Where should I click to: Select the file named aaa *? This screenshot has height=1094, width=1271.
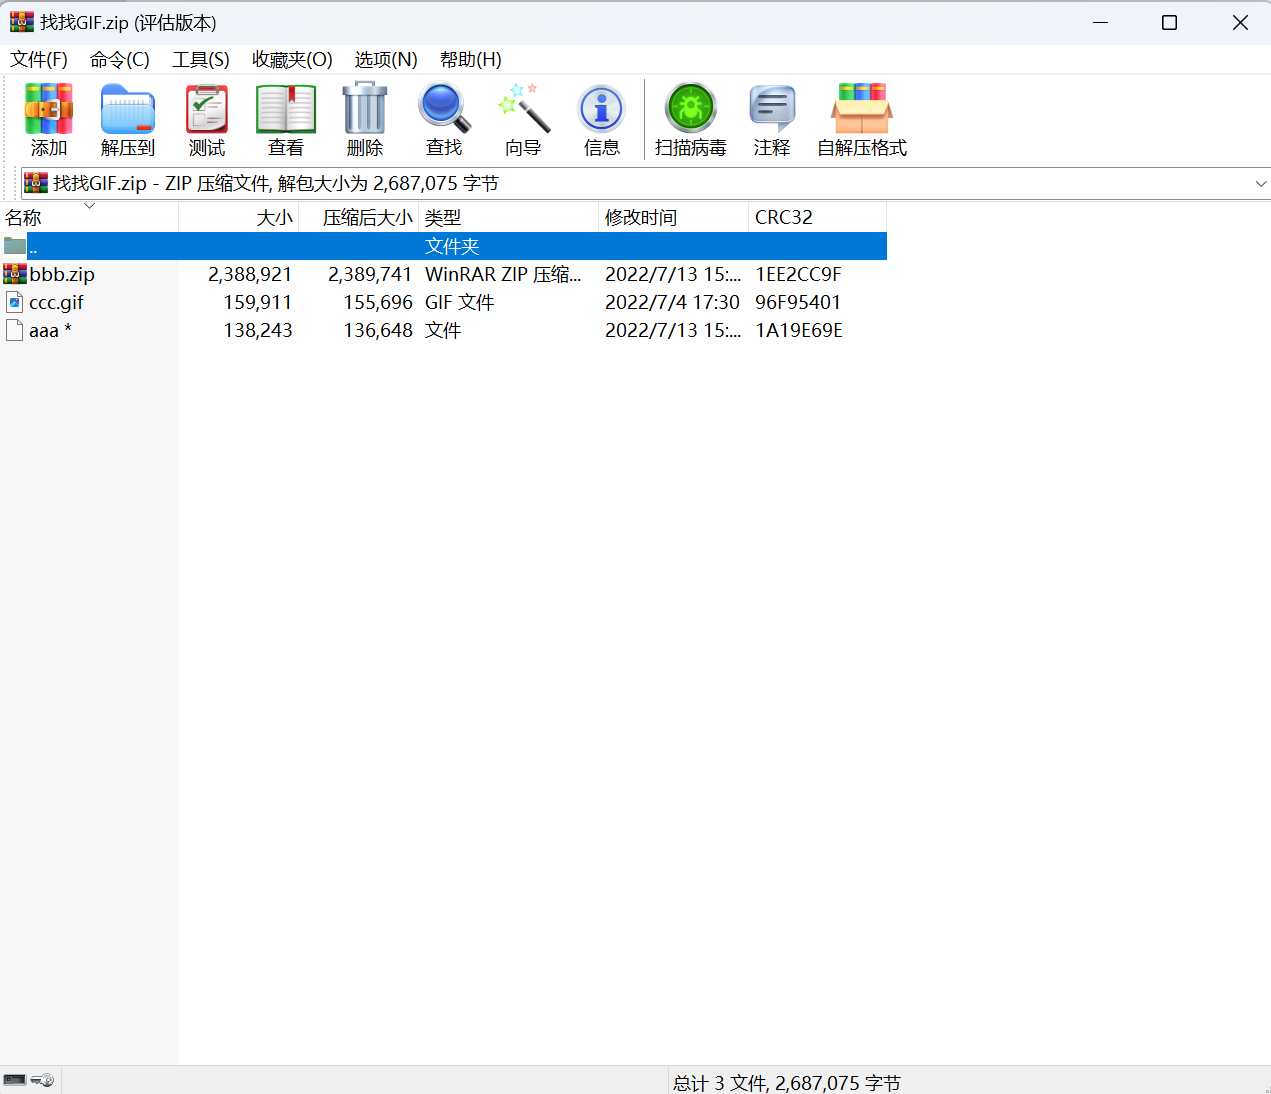[50, 330]
